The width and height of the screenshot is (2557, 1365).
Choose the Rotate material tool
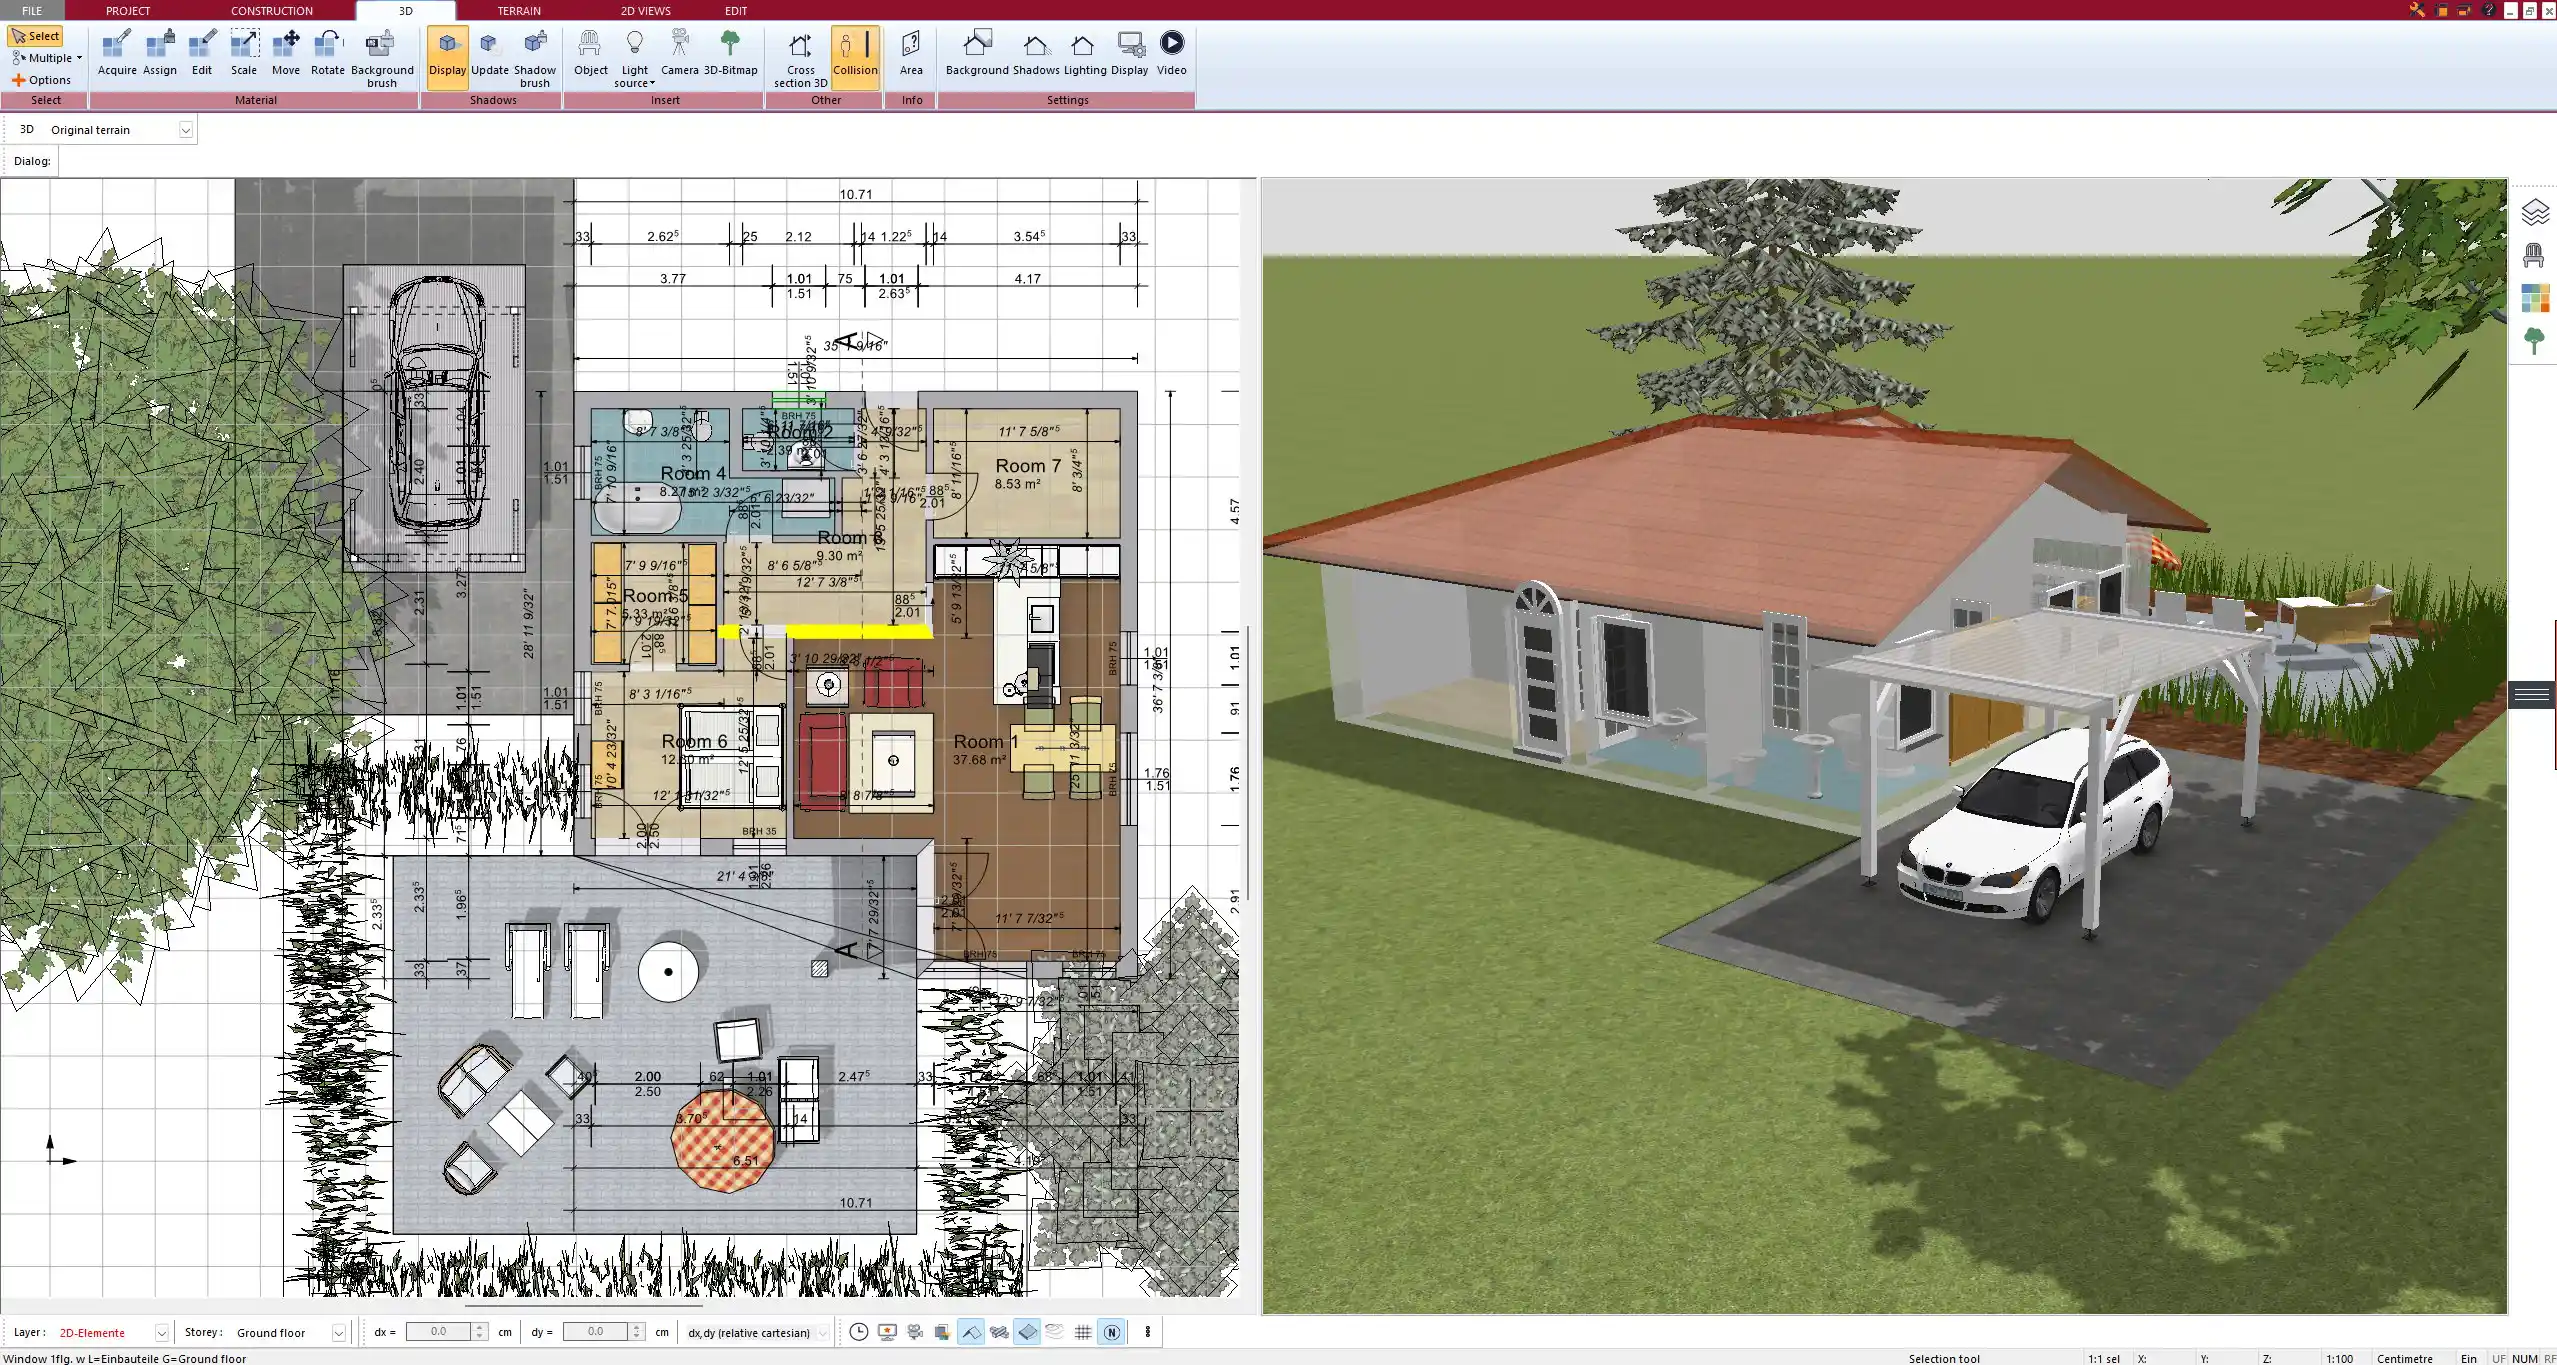click(328, 53)
